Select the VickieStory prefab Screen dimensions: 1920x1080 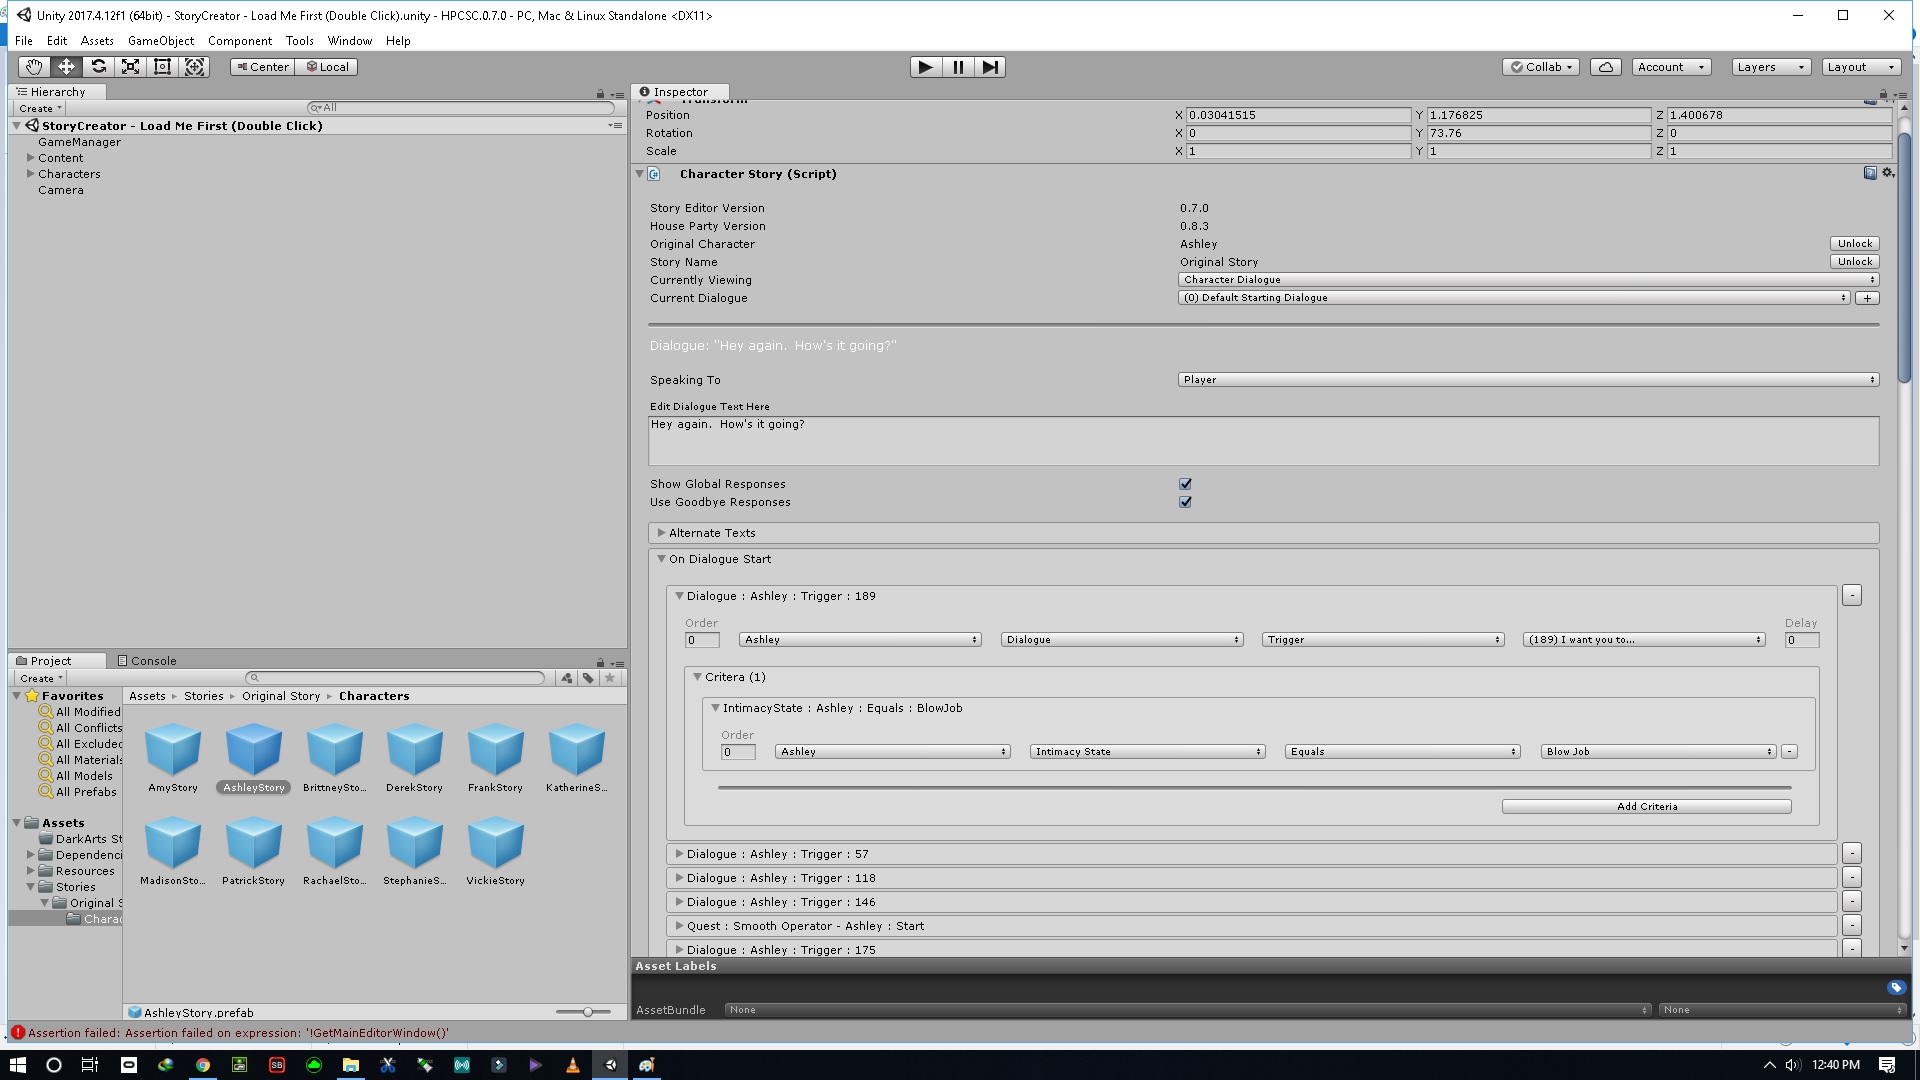coord(495,851)
